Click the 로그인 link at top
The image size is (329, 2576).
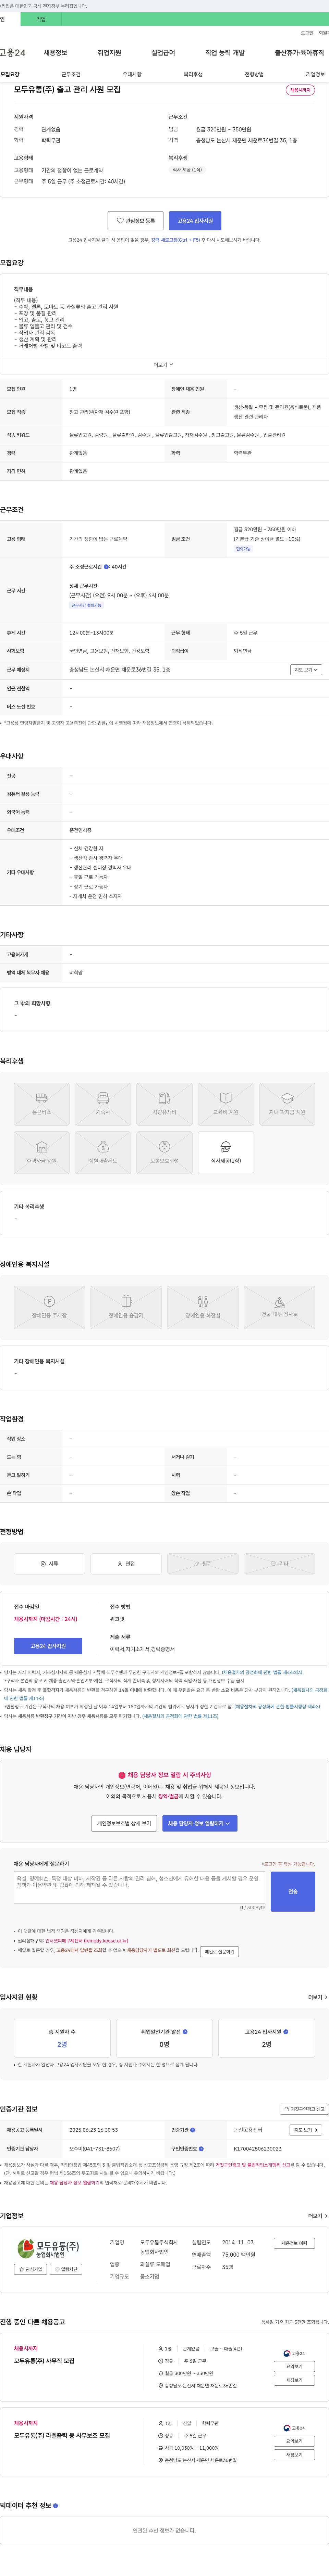307,33
